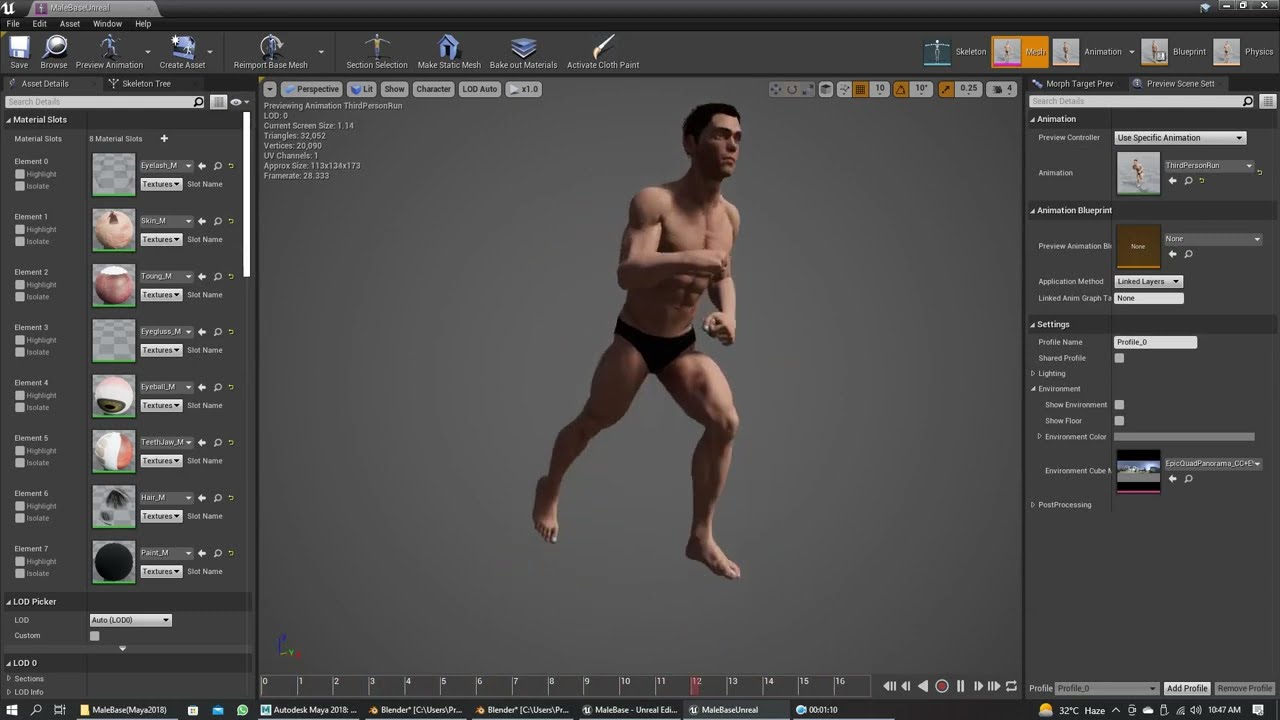The image size is (1280, 720).
Task: Toggle Shared Profile checkbox
Action: 1119,358
